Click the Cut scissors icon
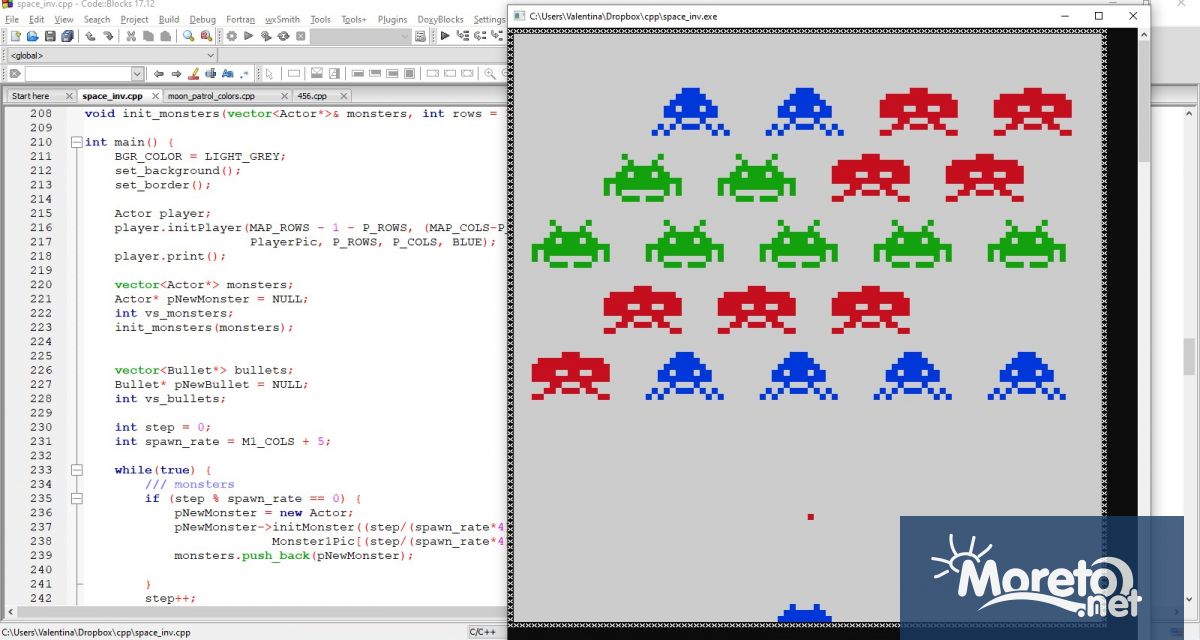 [130, 36]
